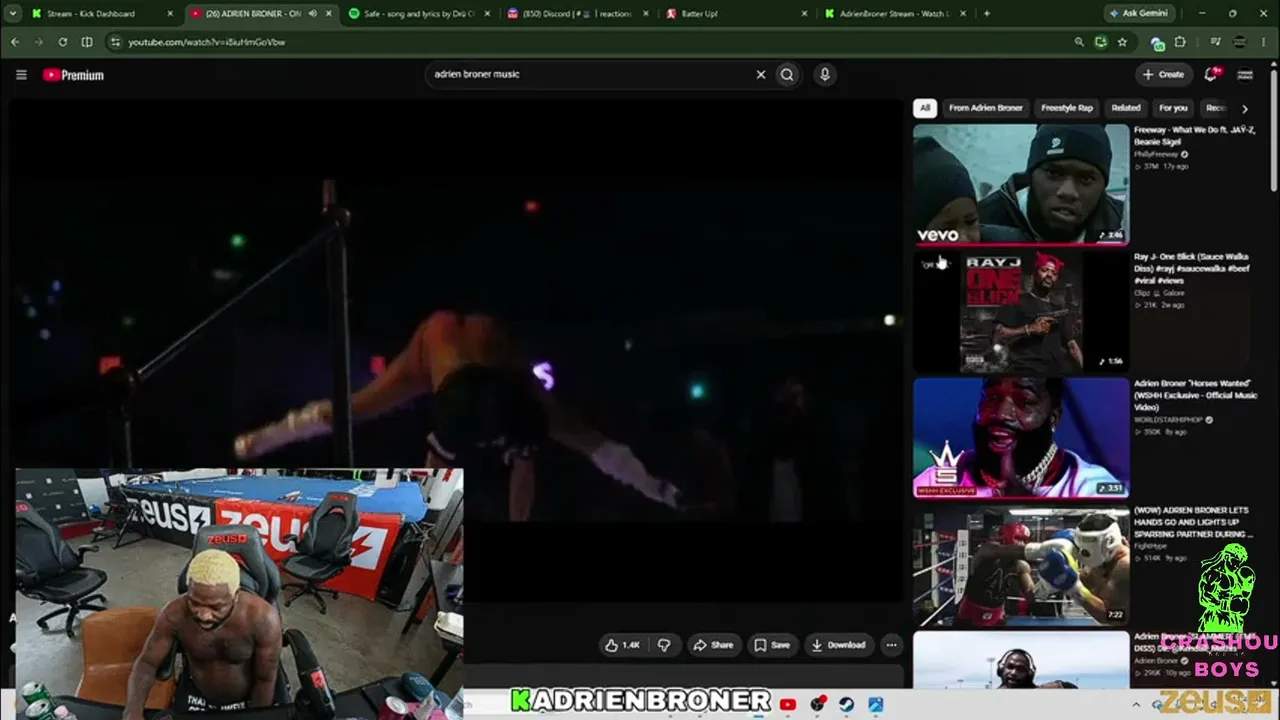Image resolution: width=1280 pixels, height=720 pixels.
Task: Bookmark this page with the star
Action: click(1122, 42)
